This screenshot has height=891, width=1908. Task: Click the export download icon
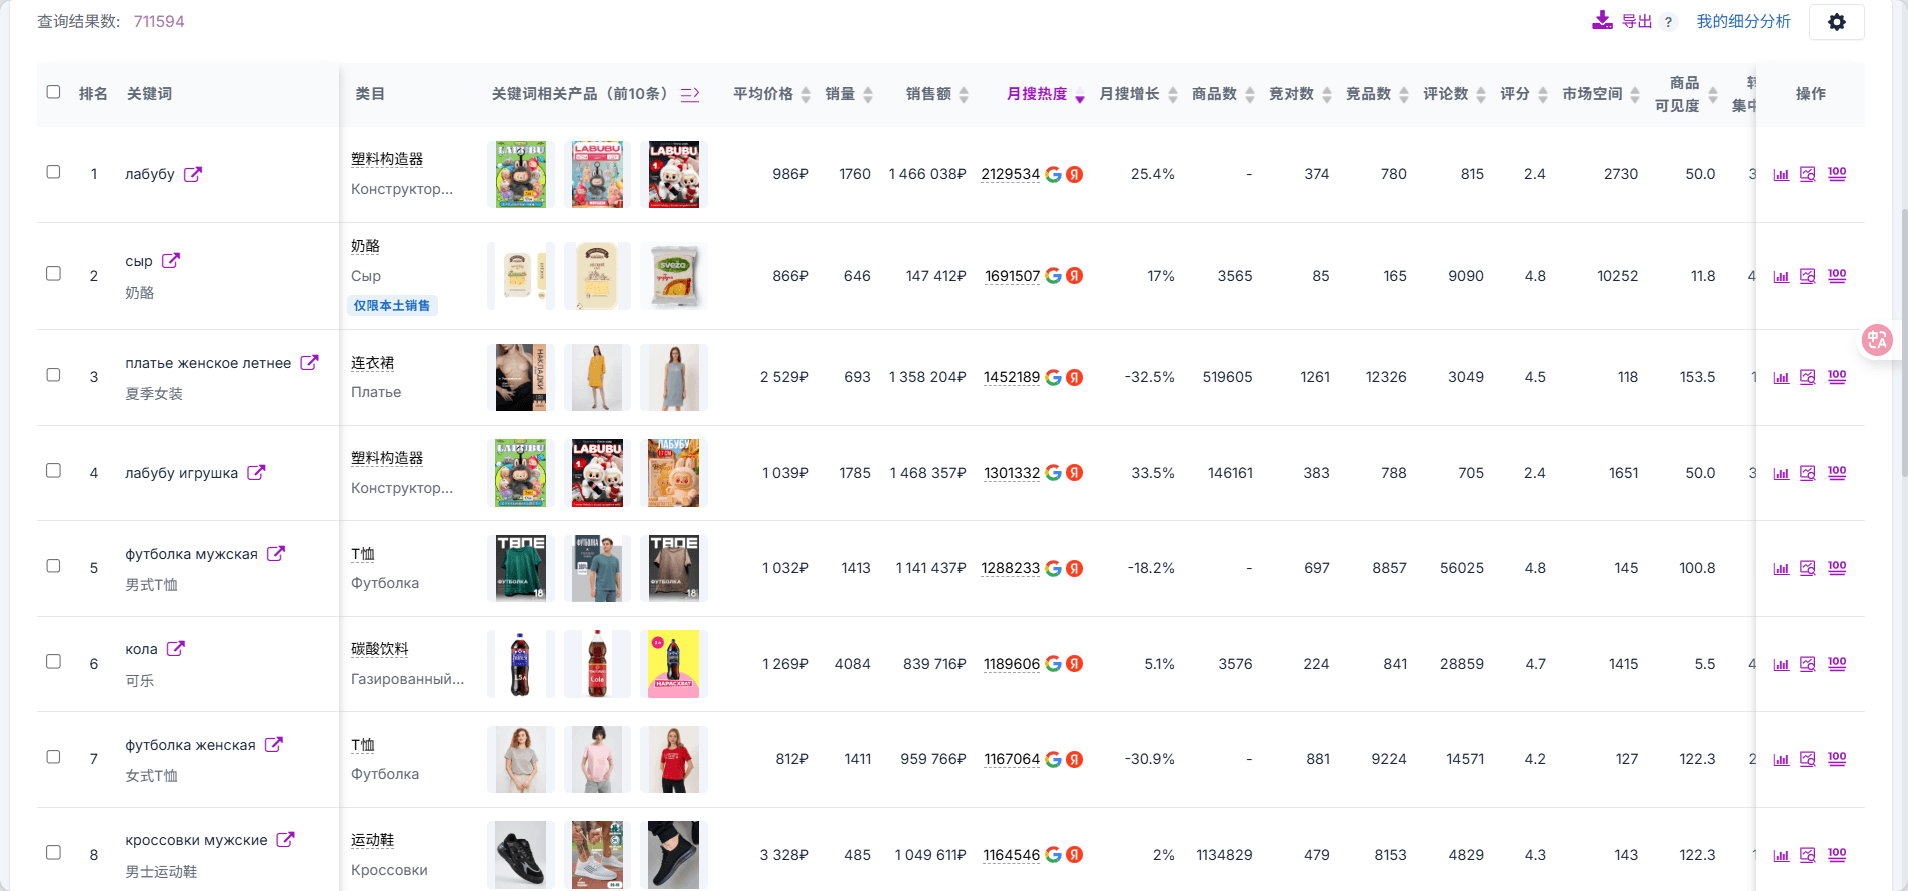pyautogui.click(x=1602, y=21)
